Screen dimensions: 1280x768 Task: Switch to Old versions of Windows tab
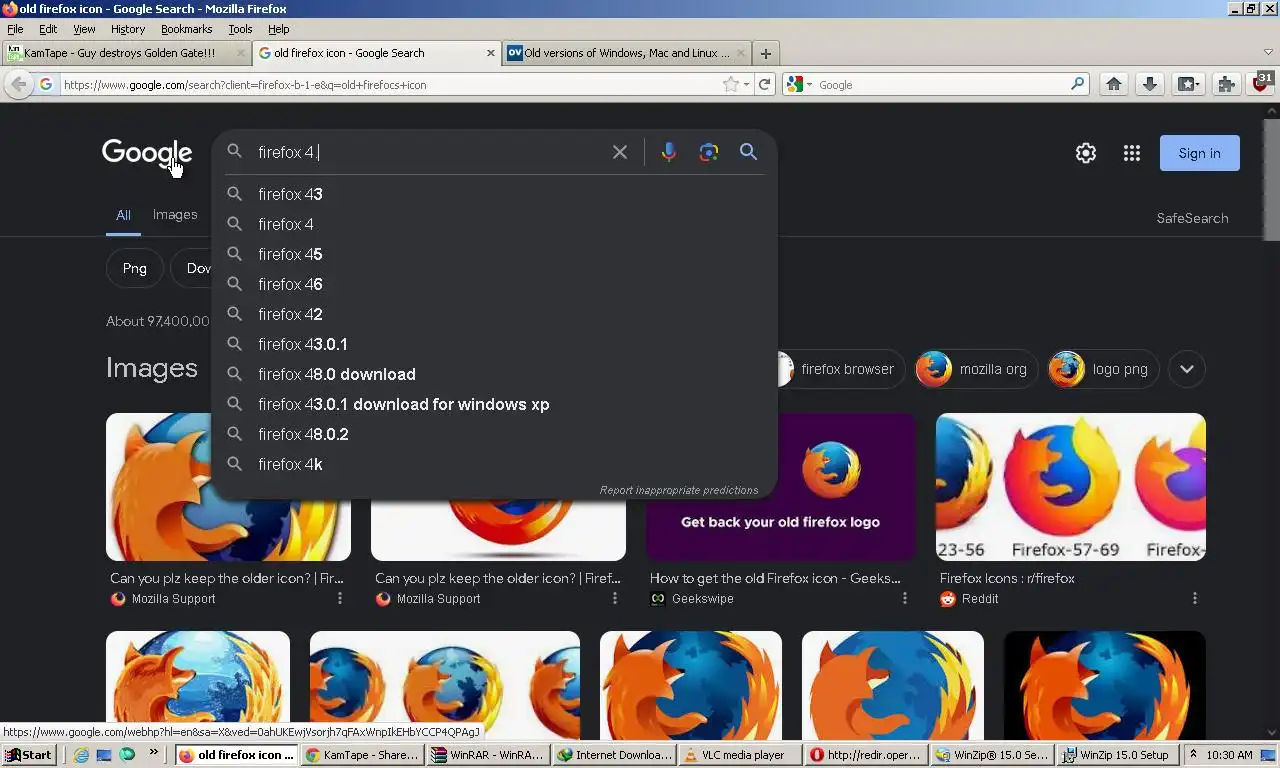(x=627, y=53)
